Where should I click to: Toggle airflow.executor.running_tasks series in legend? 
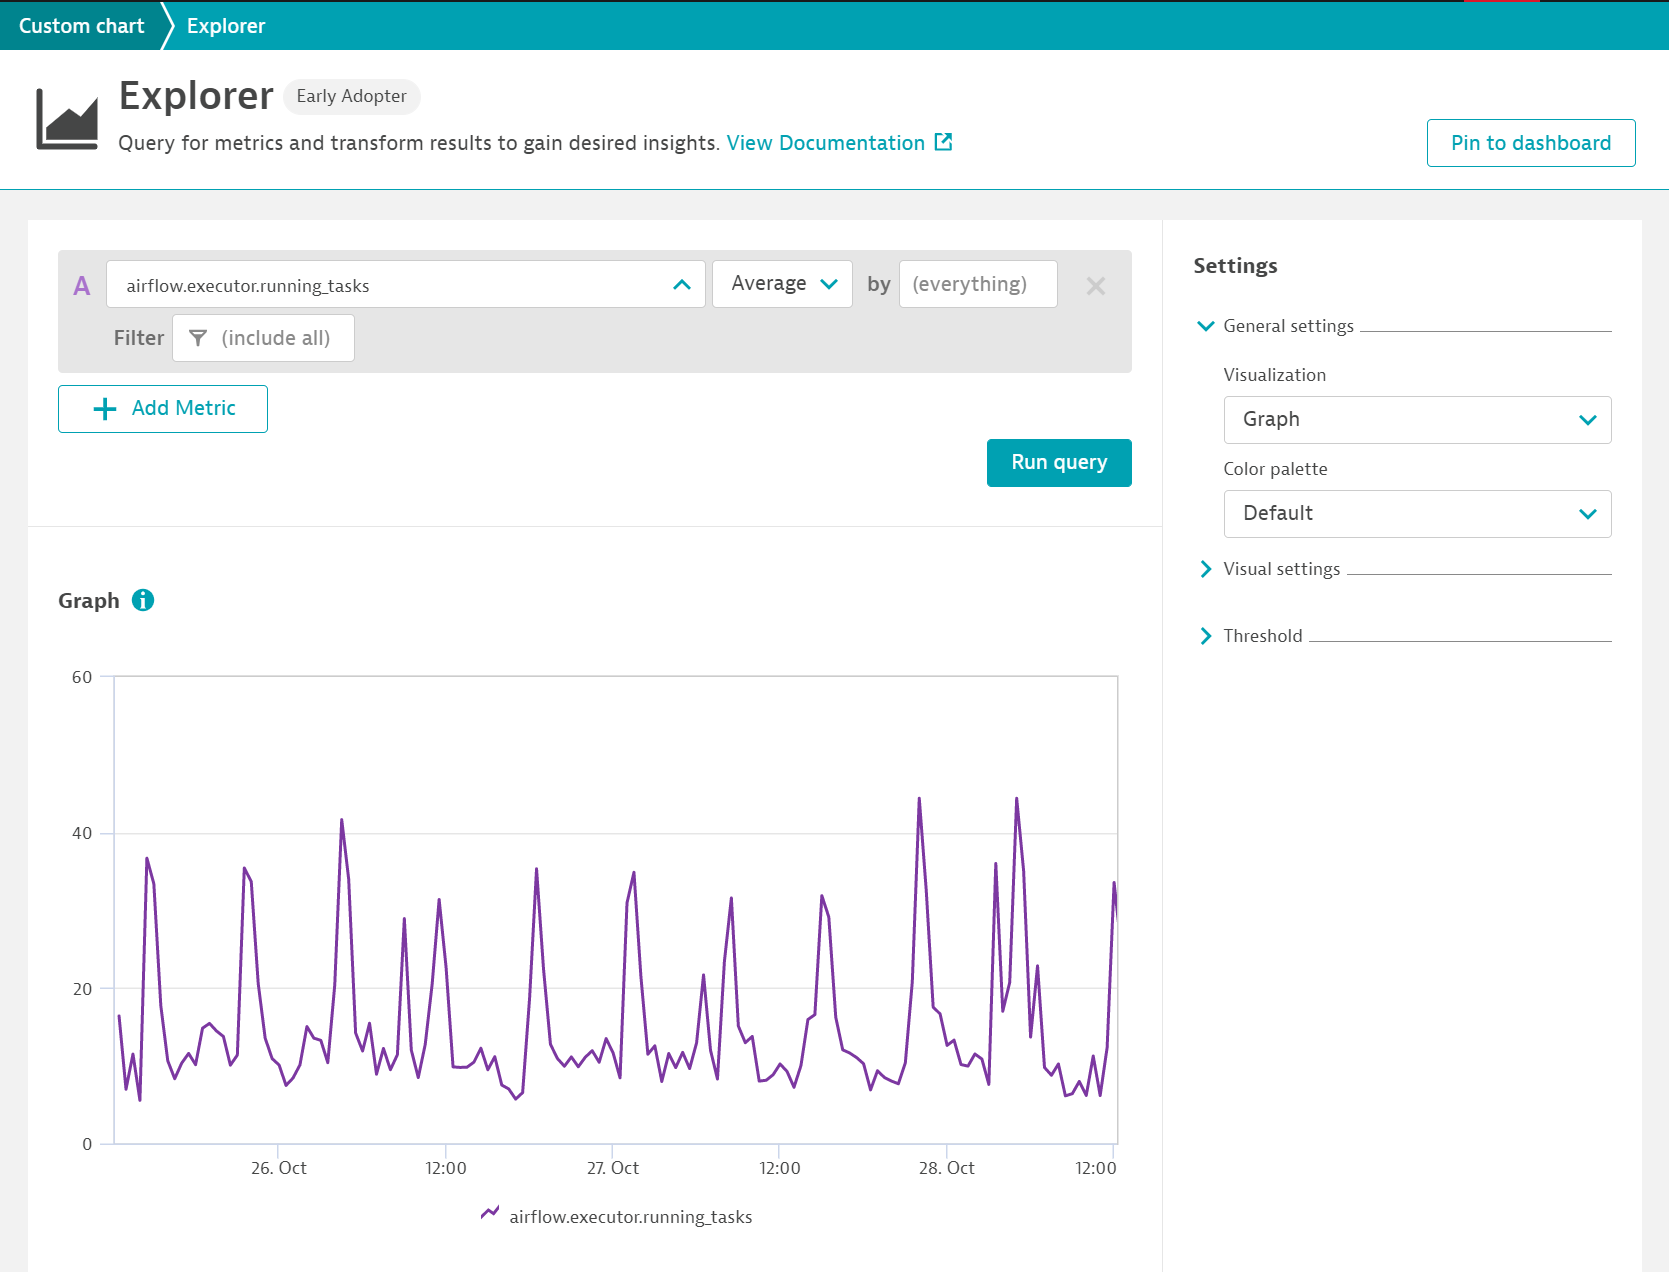click(631, 1217)
